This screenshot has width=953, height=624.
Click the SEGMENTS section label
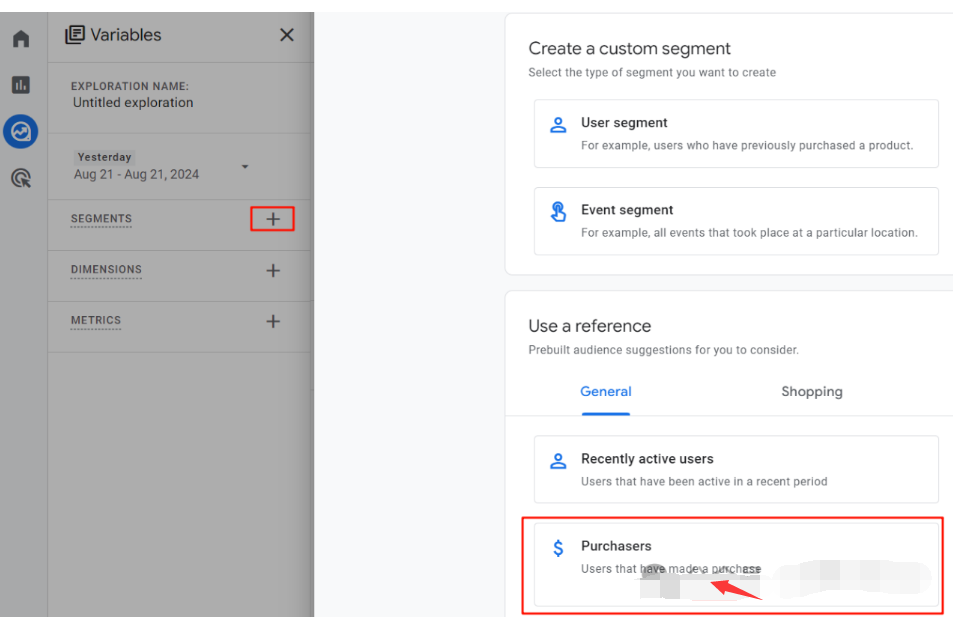click(101, 219)
